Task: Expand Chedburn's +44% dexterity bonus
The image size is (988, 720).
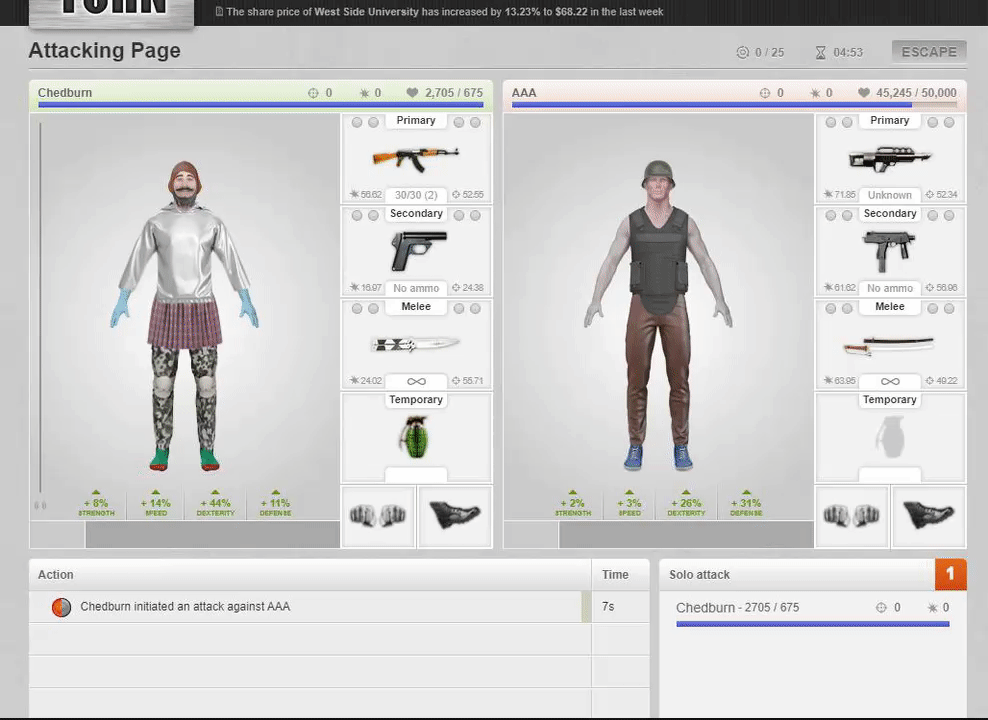Action: coord(214,504)
